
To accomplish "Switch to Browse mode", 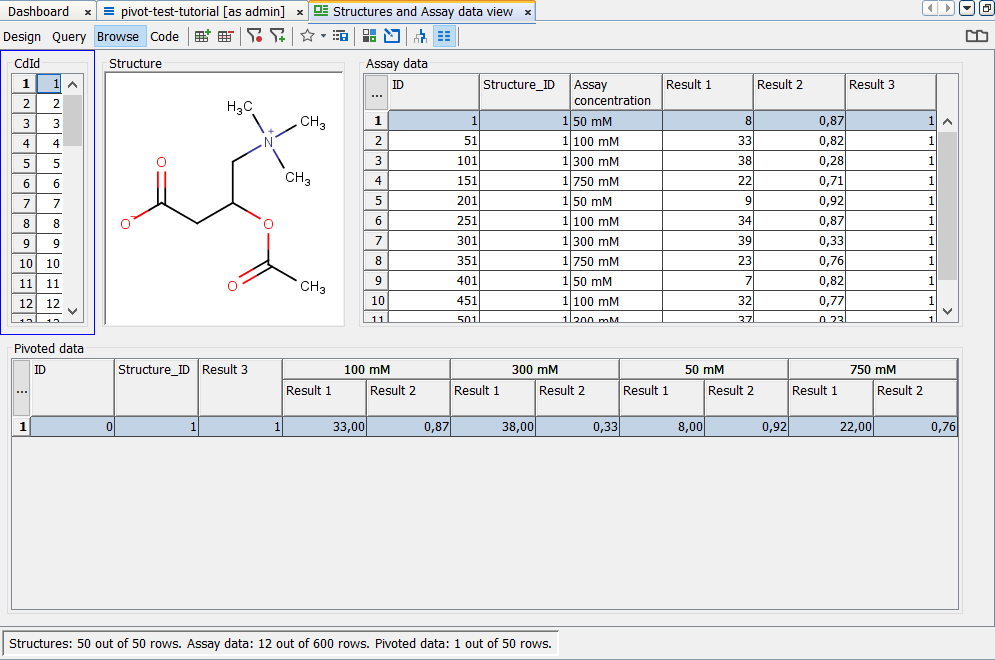I will (118, 36).
